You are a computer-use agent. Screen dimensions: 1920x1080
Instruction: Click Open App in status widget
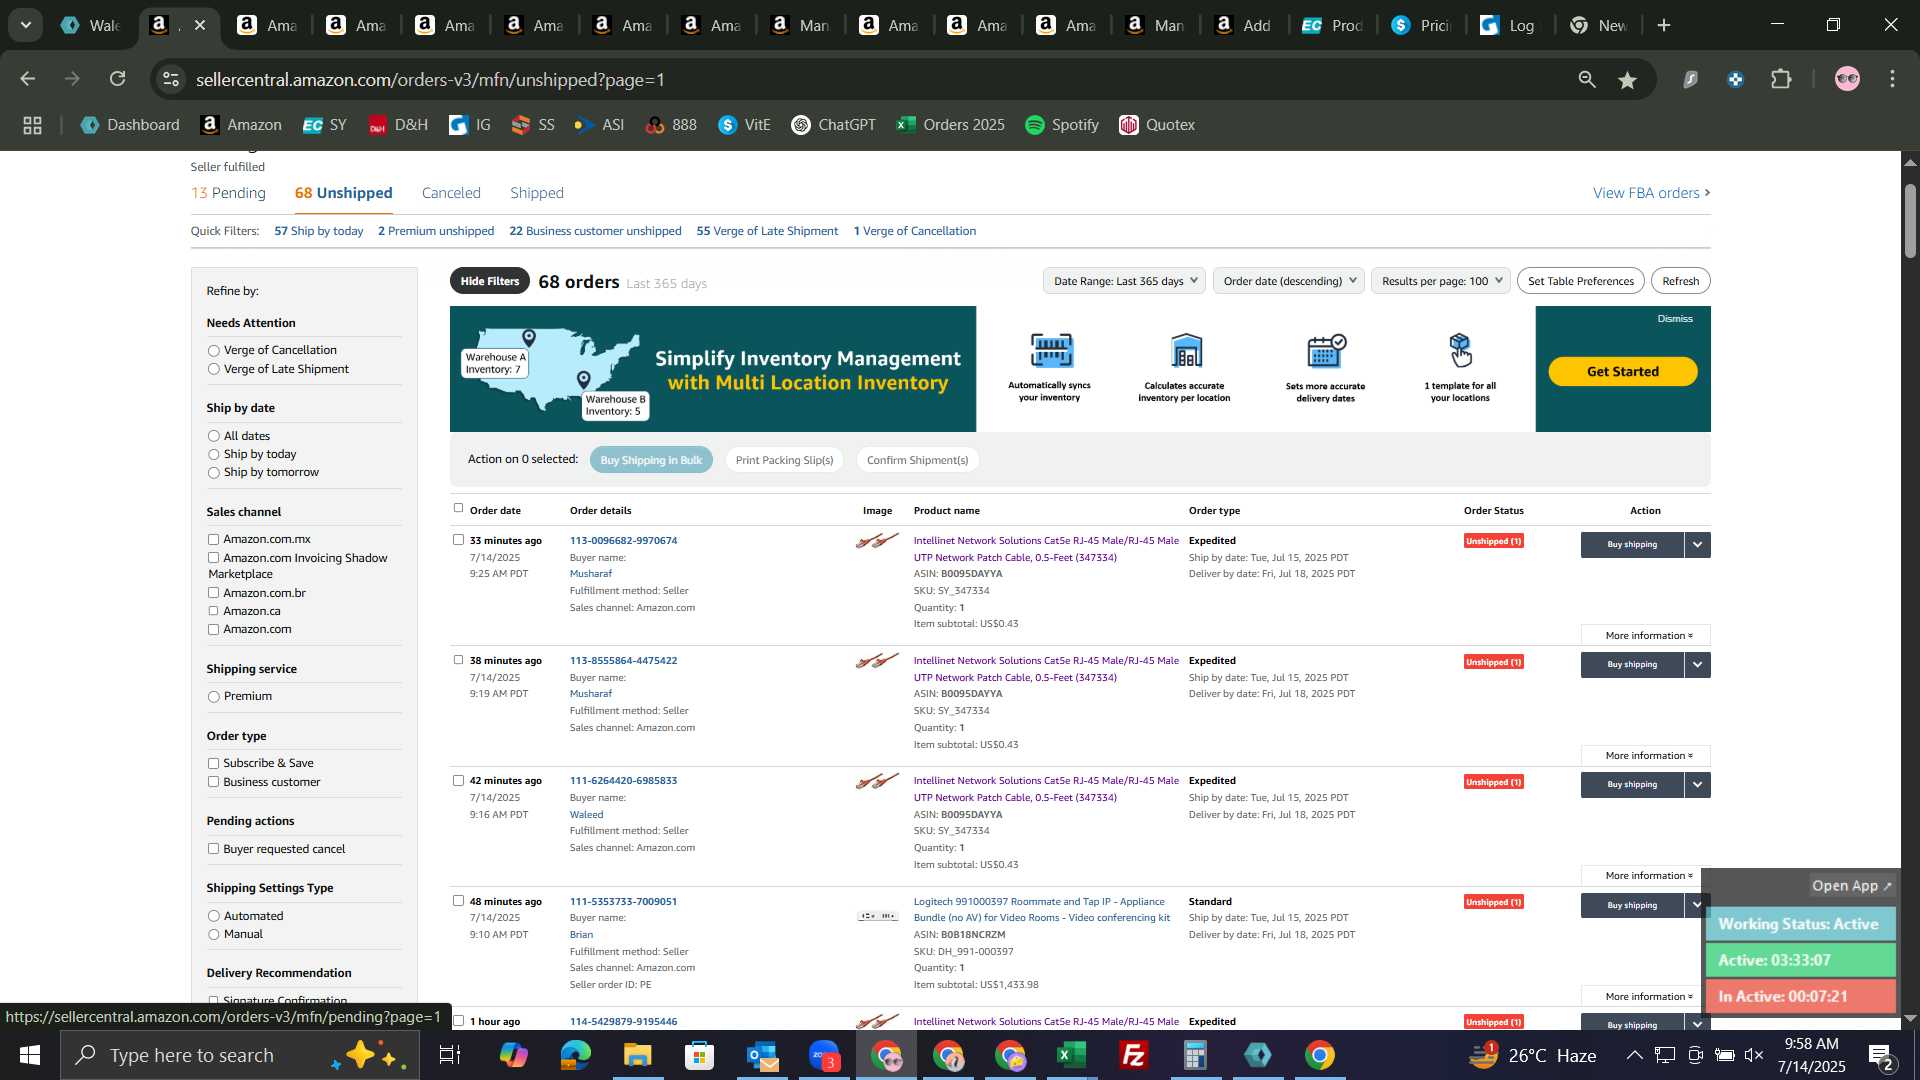point(1852,886)
